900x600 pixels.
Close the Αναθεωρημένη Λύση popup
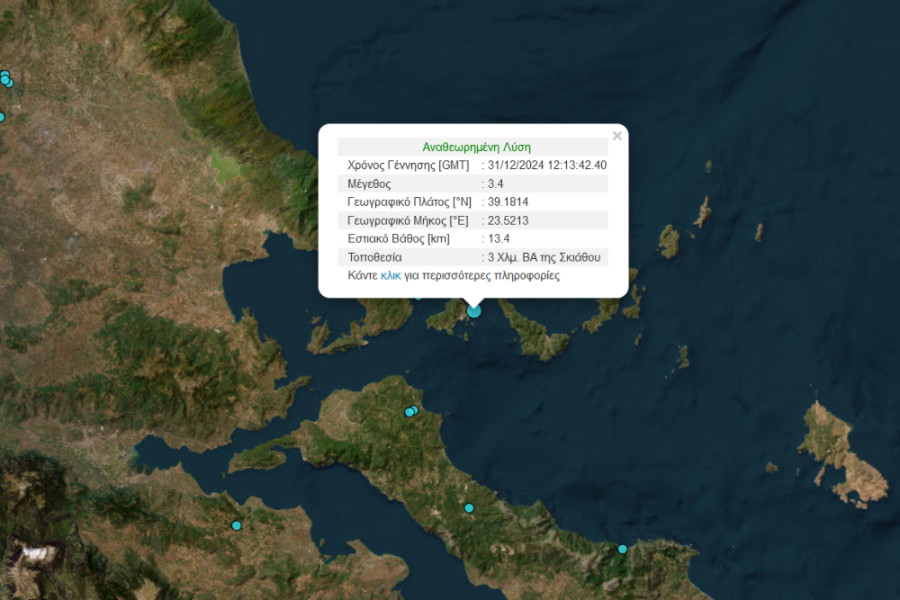[617, 135]
